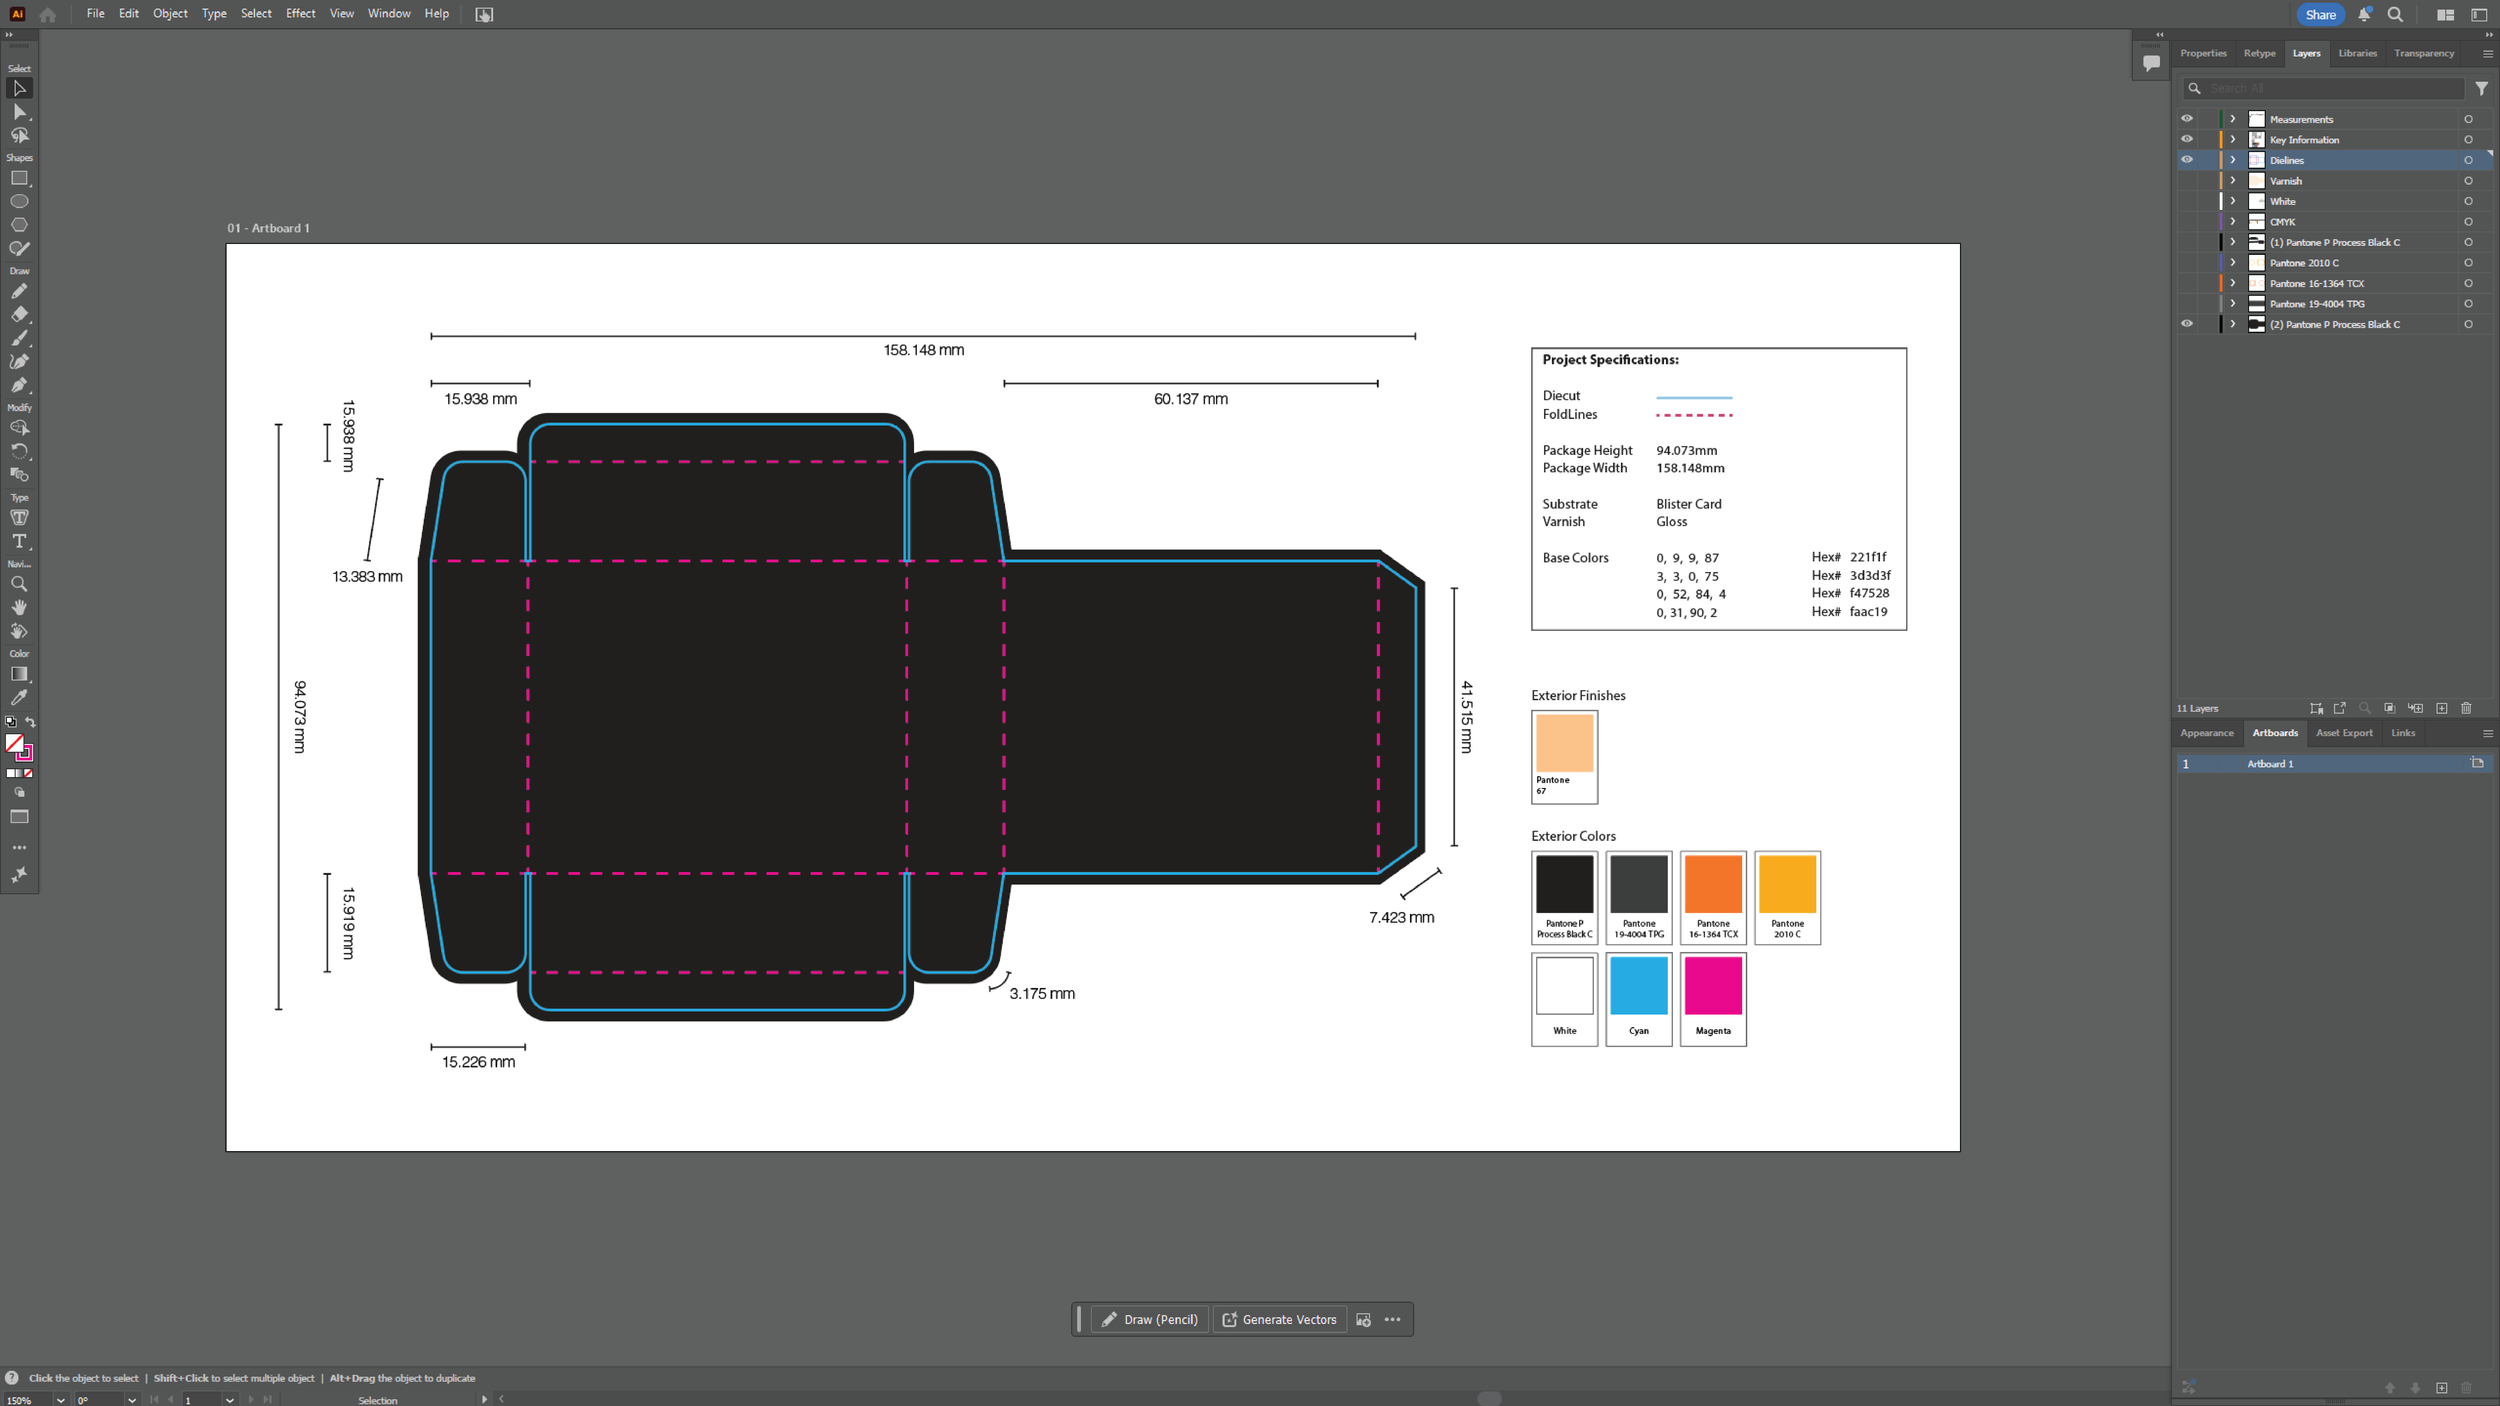Show the Varnish layer
The image size is (2500, 1406).
[x=2187, y=181]
